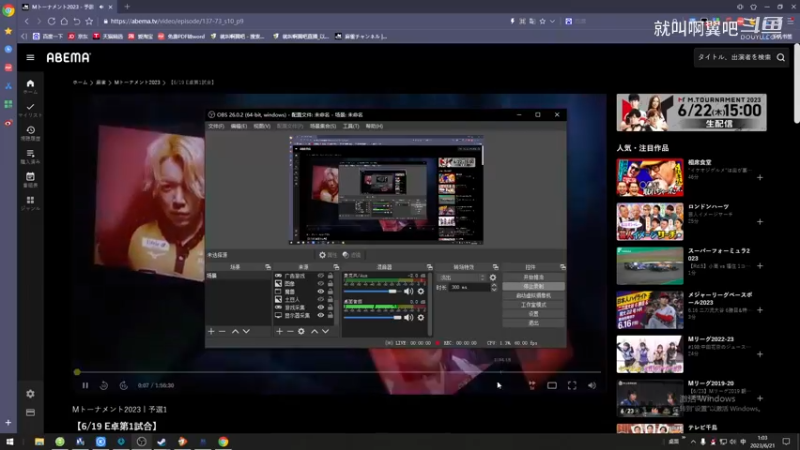800x450 pixels.
Task: Mute the lower audio mixer channel in OBS
Action: pos(408,317)
